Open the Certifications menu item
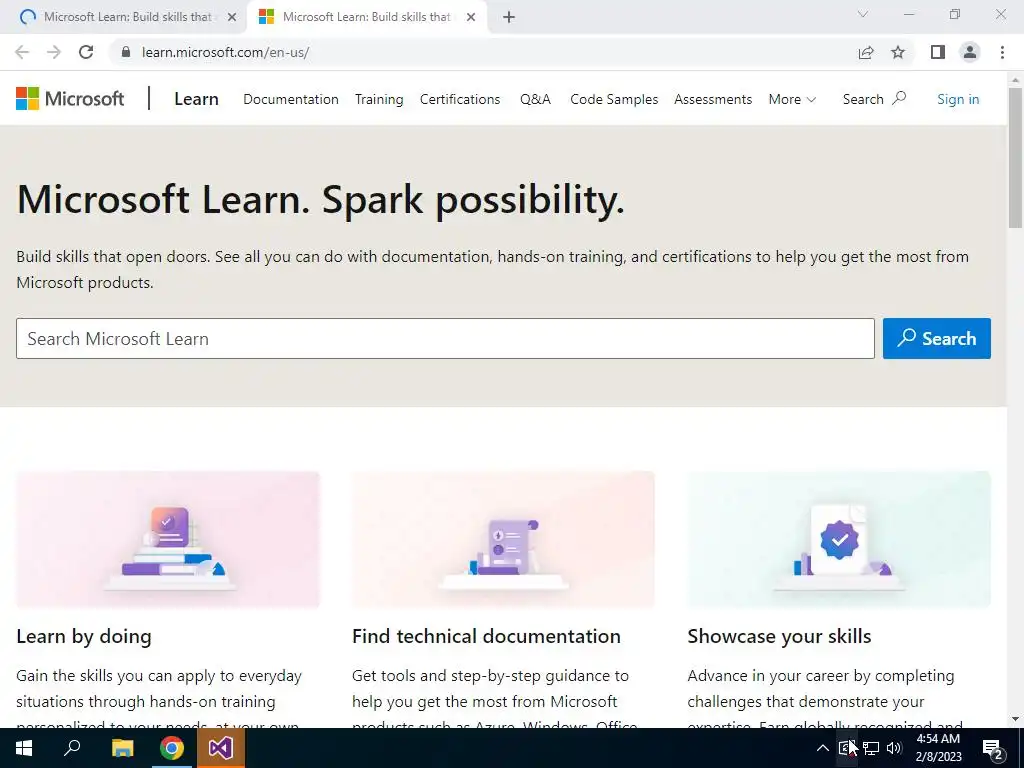1024x768 pixels. [x=460, y=99]
